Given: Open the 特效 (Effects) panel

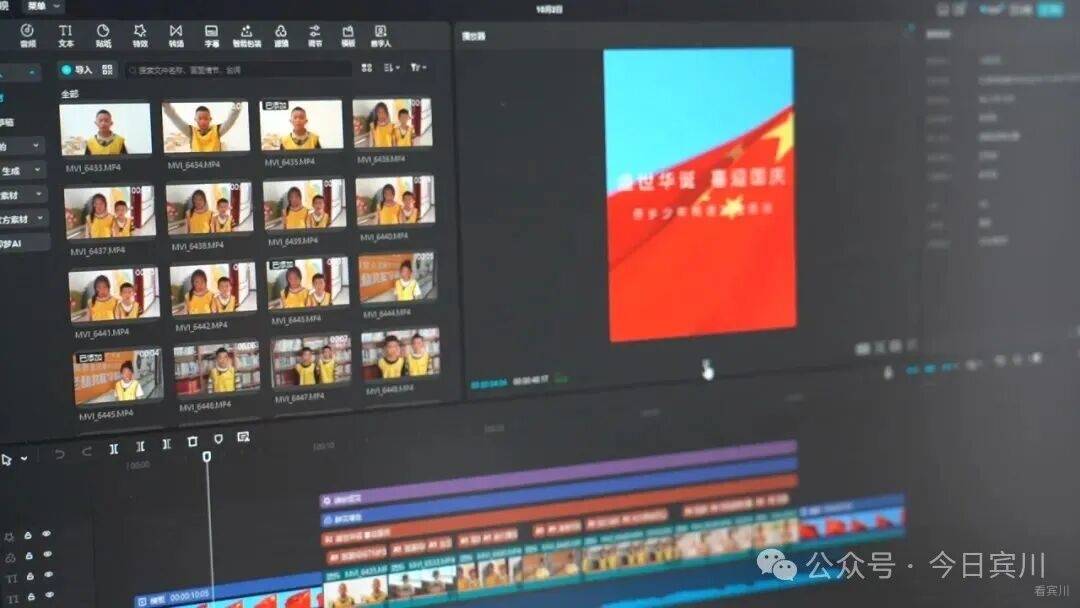Looking at the screenshot, I should (x=140, y=36).
